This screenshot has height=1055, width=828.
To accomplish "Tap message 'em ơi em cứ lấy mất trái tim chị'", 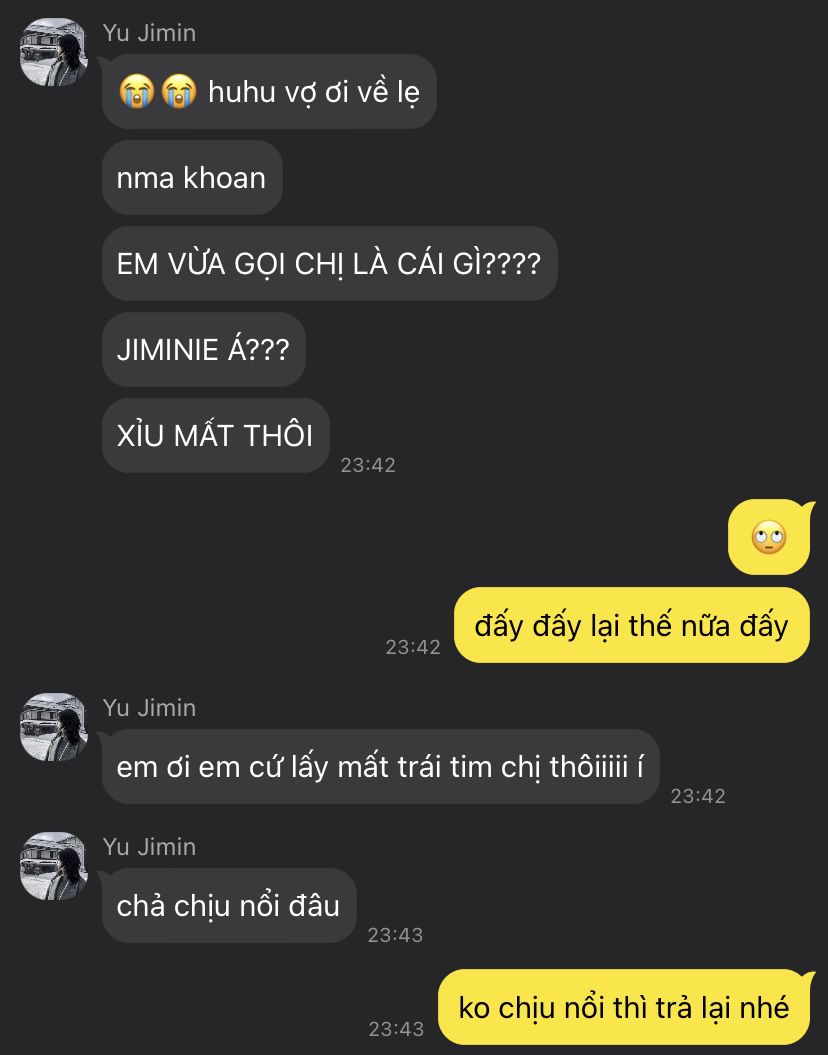I will (x=380, y=766).
